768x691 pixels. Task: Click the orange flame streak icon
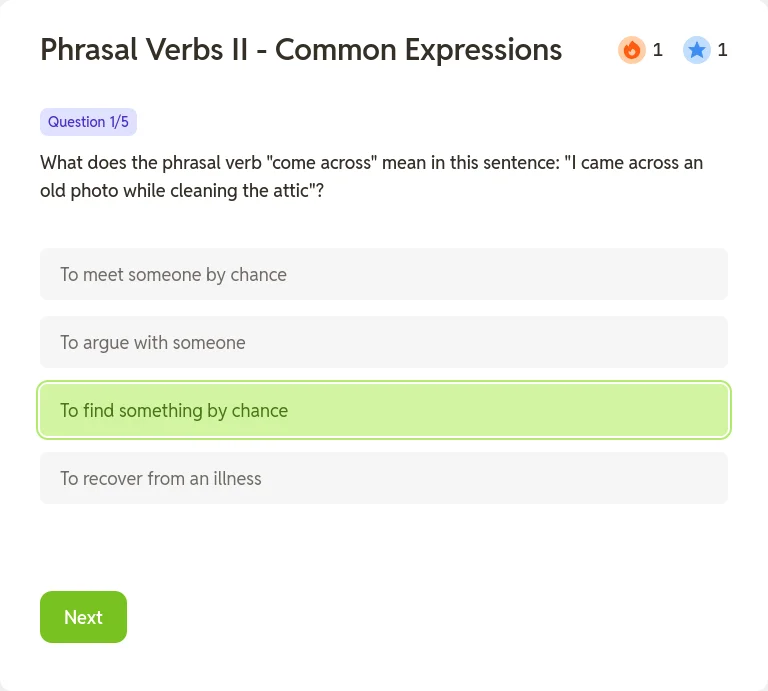(631, 50)
